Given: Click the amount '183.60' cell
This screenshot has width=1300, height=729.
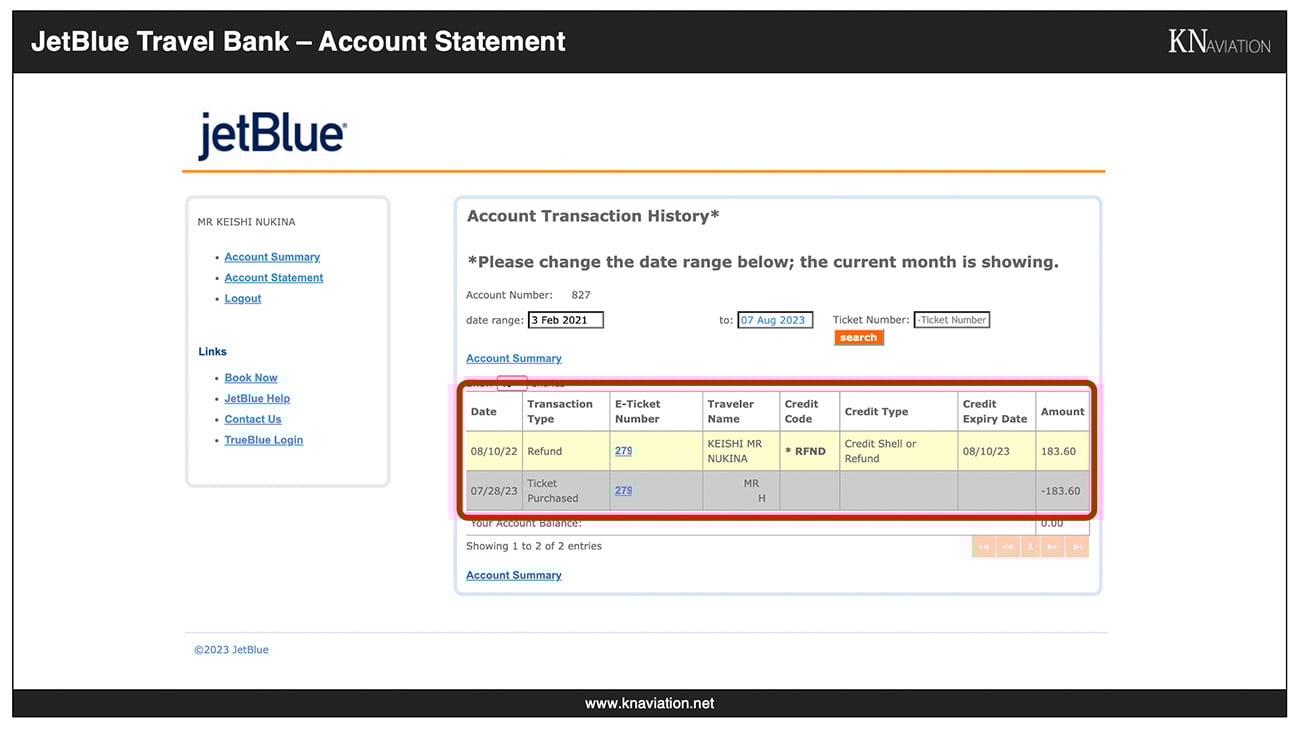Looking at the screenshot, I should point(1062,451).
